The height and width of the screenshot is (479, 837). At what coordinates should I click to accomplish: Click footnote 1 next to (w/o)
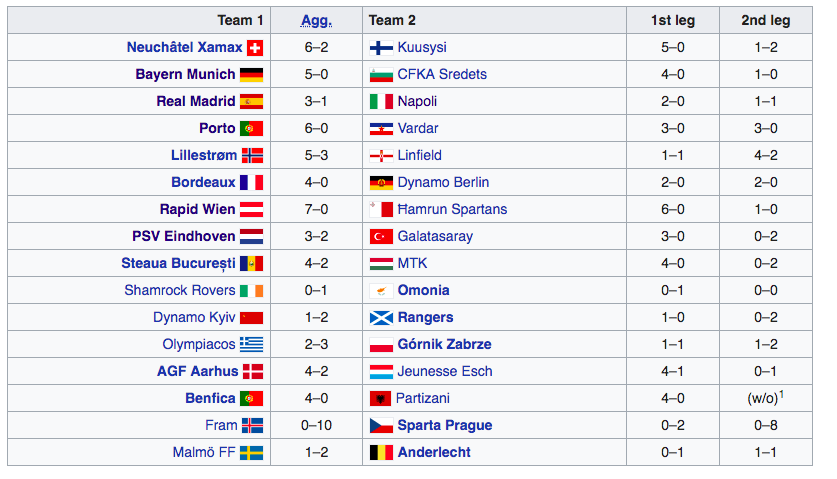pyautogui.click(x=781, y=395)
